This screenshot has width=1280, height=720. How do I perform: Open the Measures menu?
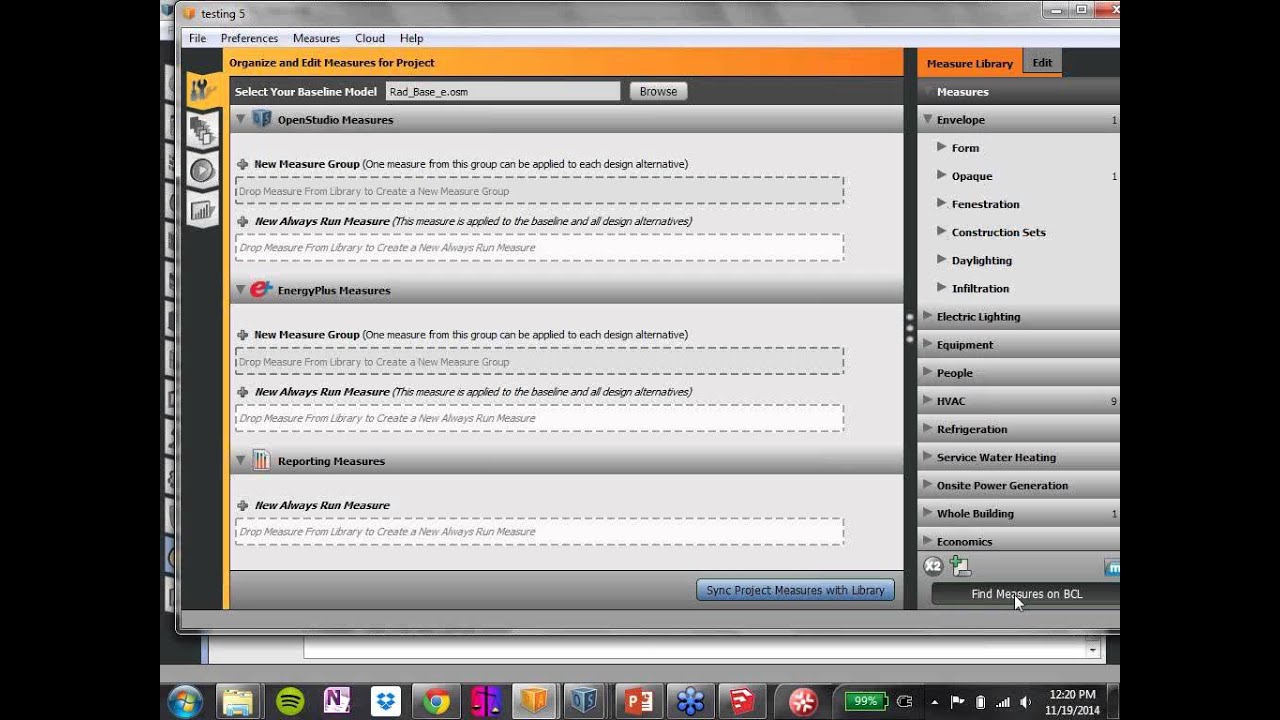click(x=316, y=38)
